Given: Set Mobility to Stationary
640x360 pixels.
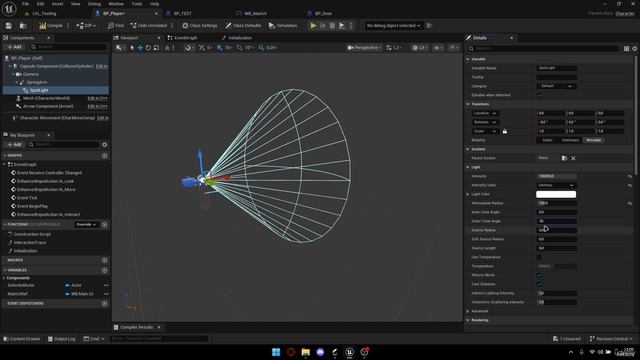Looking at the screenshot, I should click(570, 140).
